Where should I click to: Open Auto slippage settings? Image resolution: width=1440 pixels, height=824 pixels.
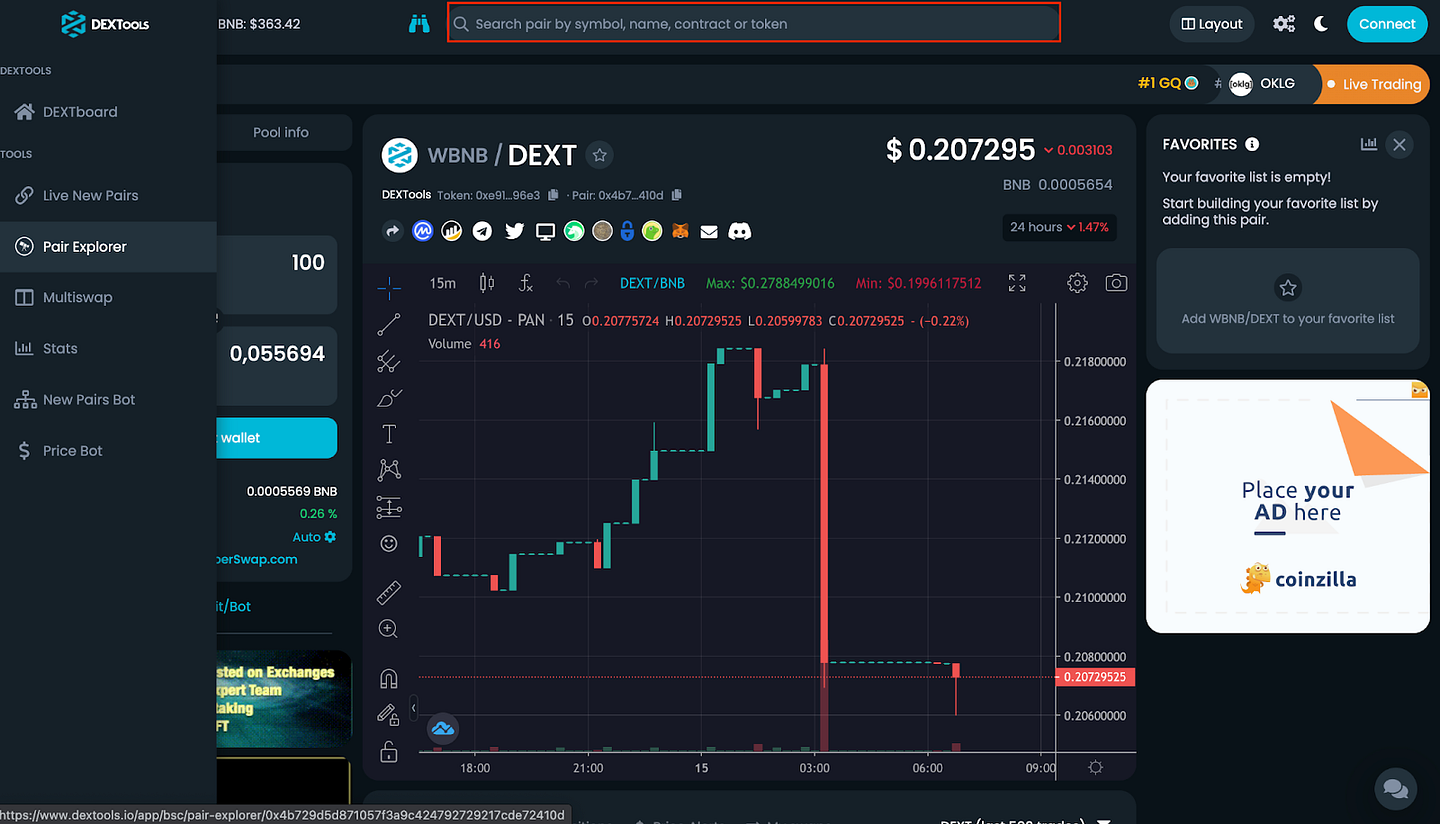tap(315, 537)
